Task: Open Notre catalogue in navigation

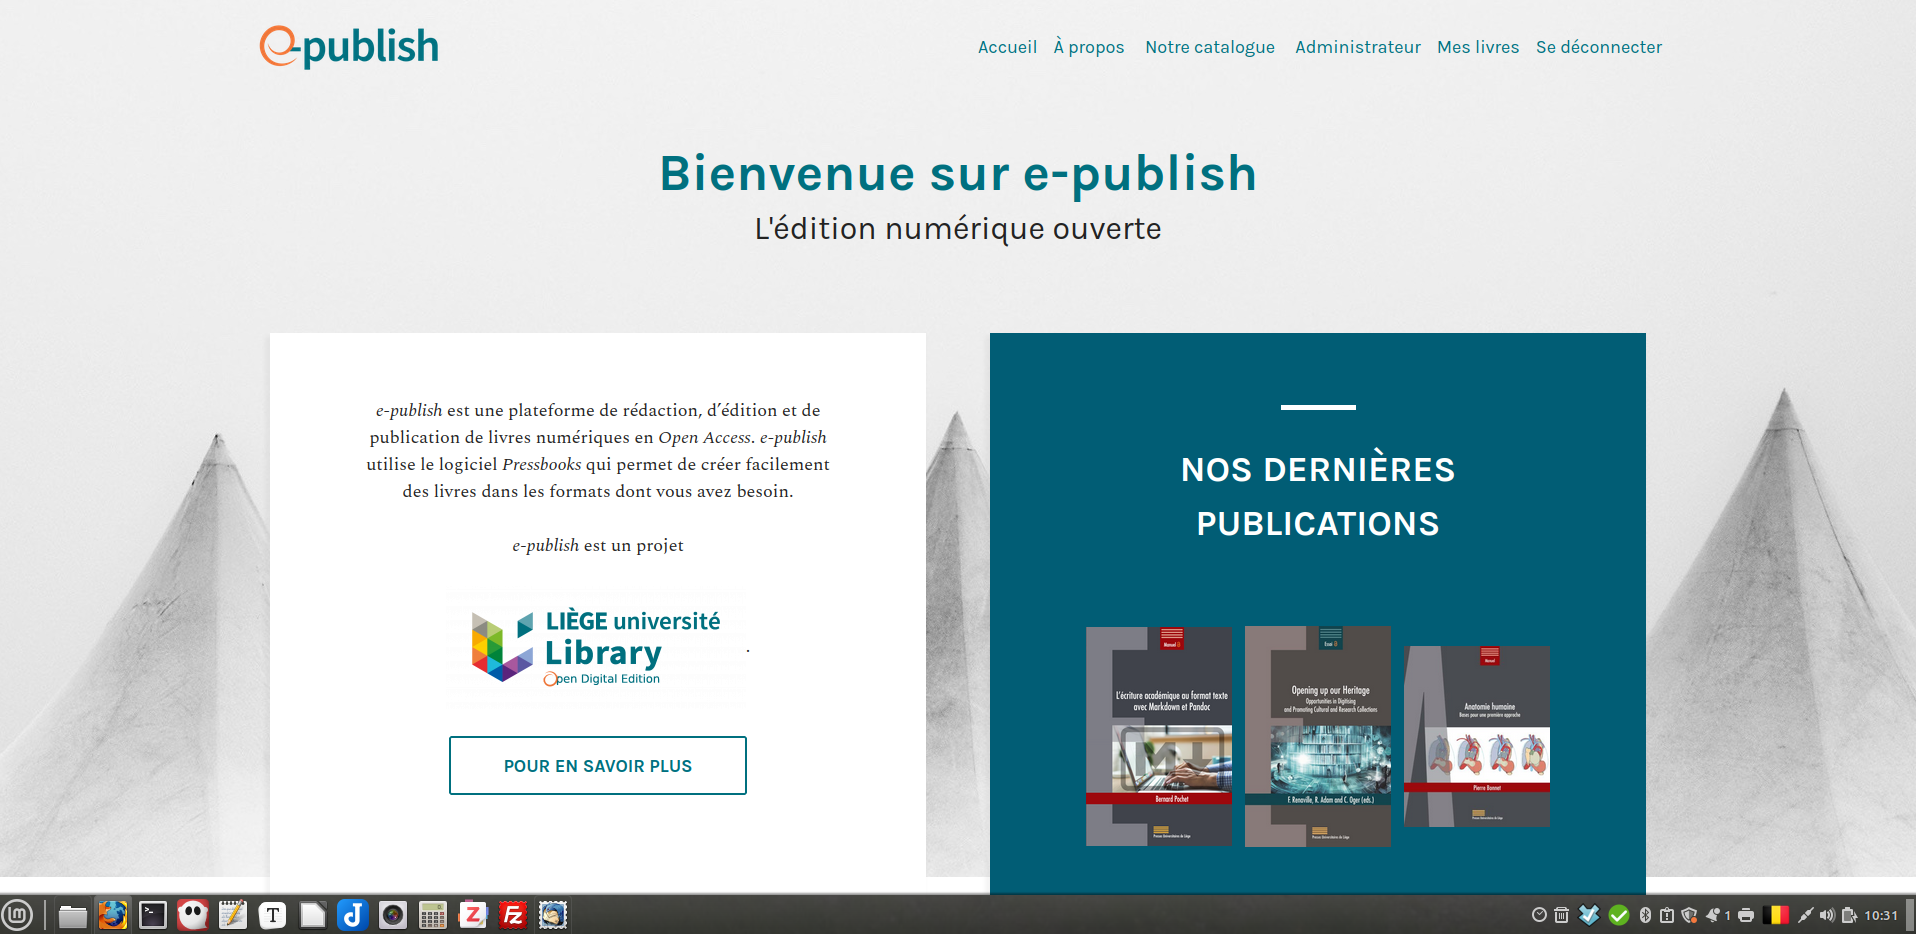Action: point(1209,47)
